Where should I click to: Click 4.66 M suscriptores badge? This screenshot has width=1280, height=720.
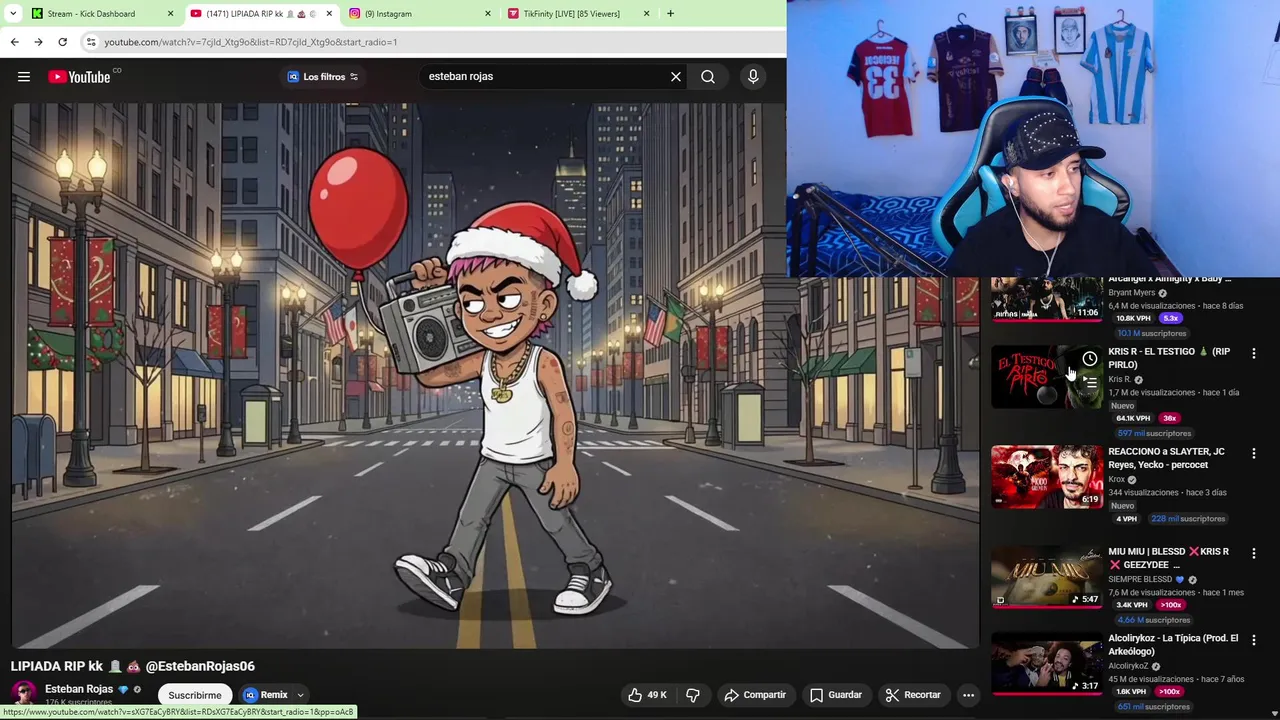click(1154, 621)
